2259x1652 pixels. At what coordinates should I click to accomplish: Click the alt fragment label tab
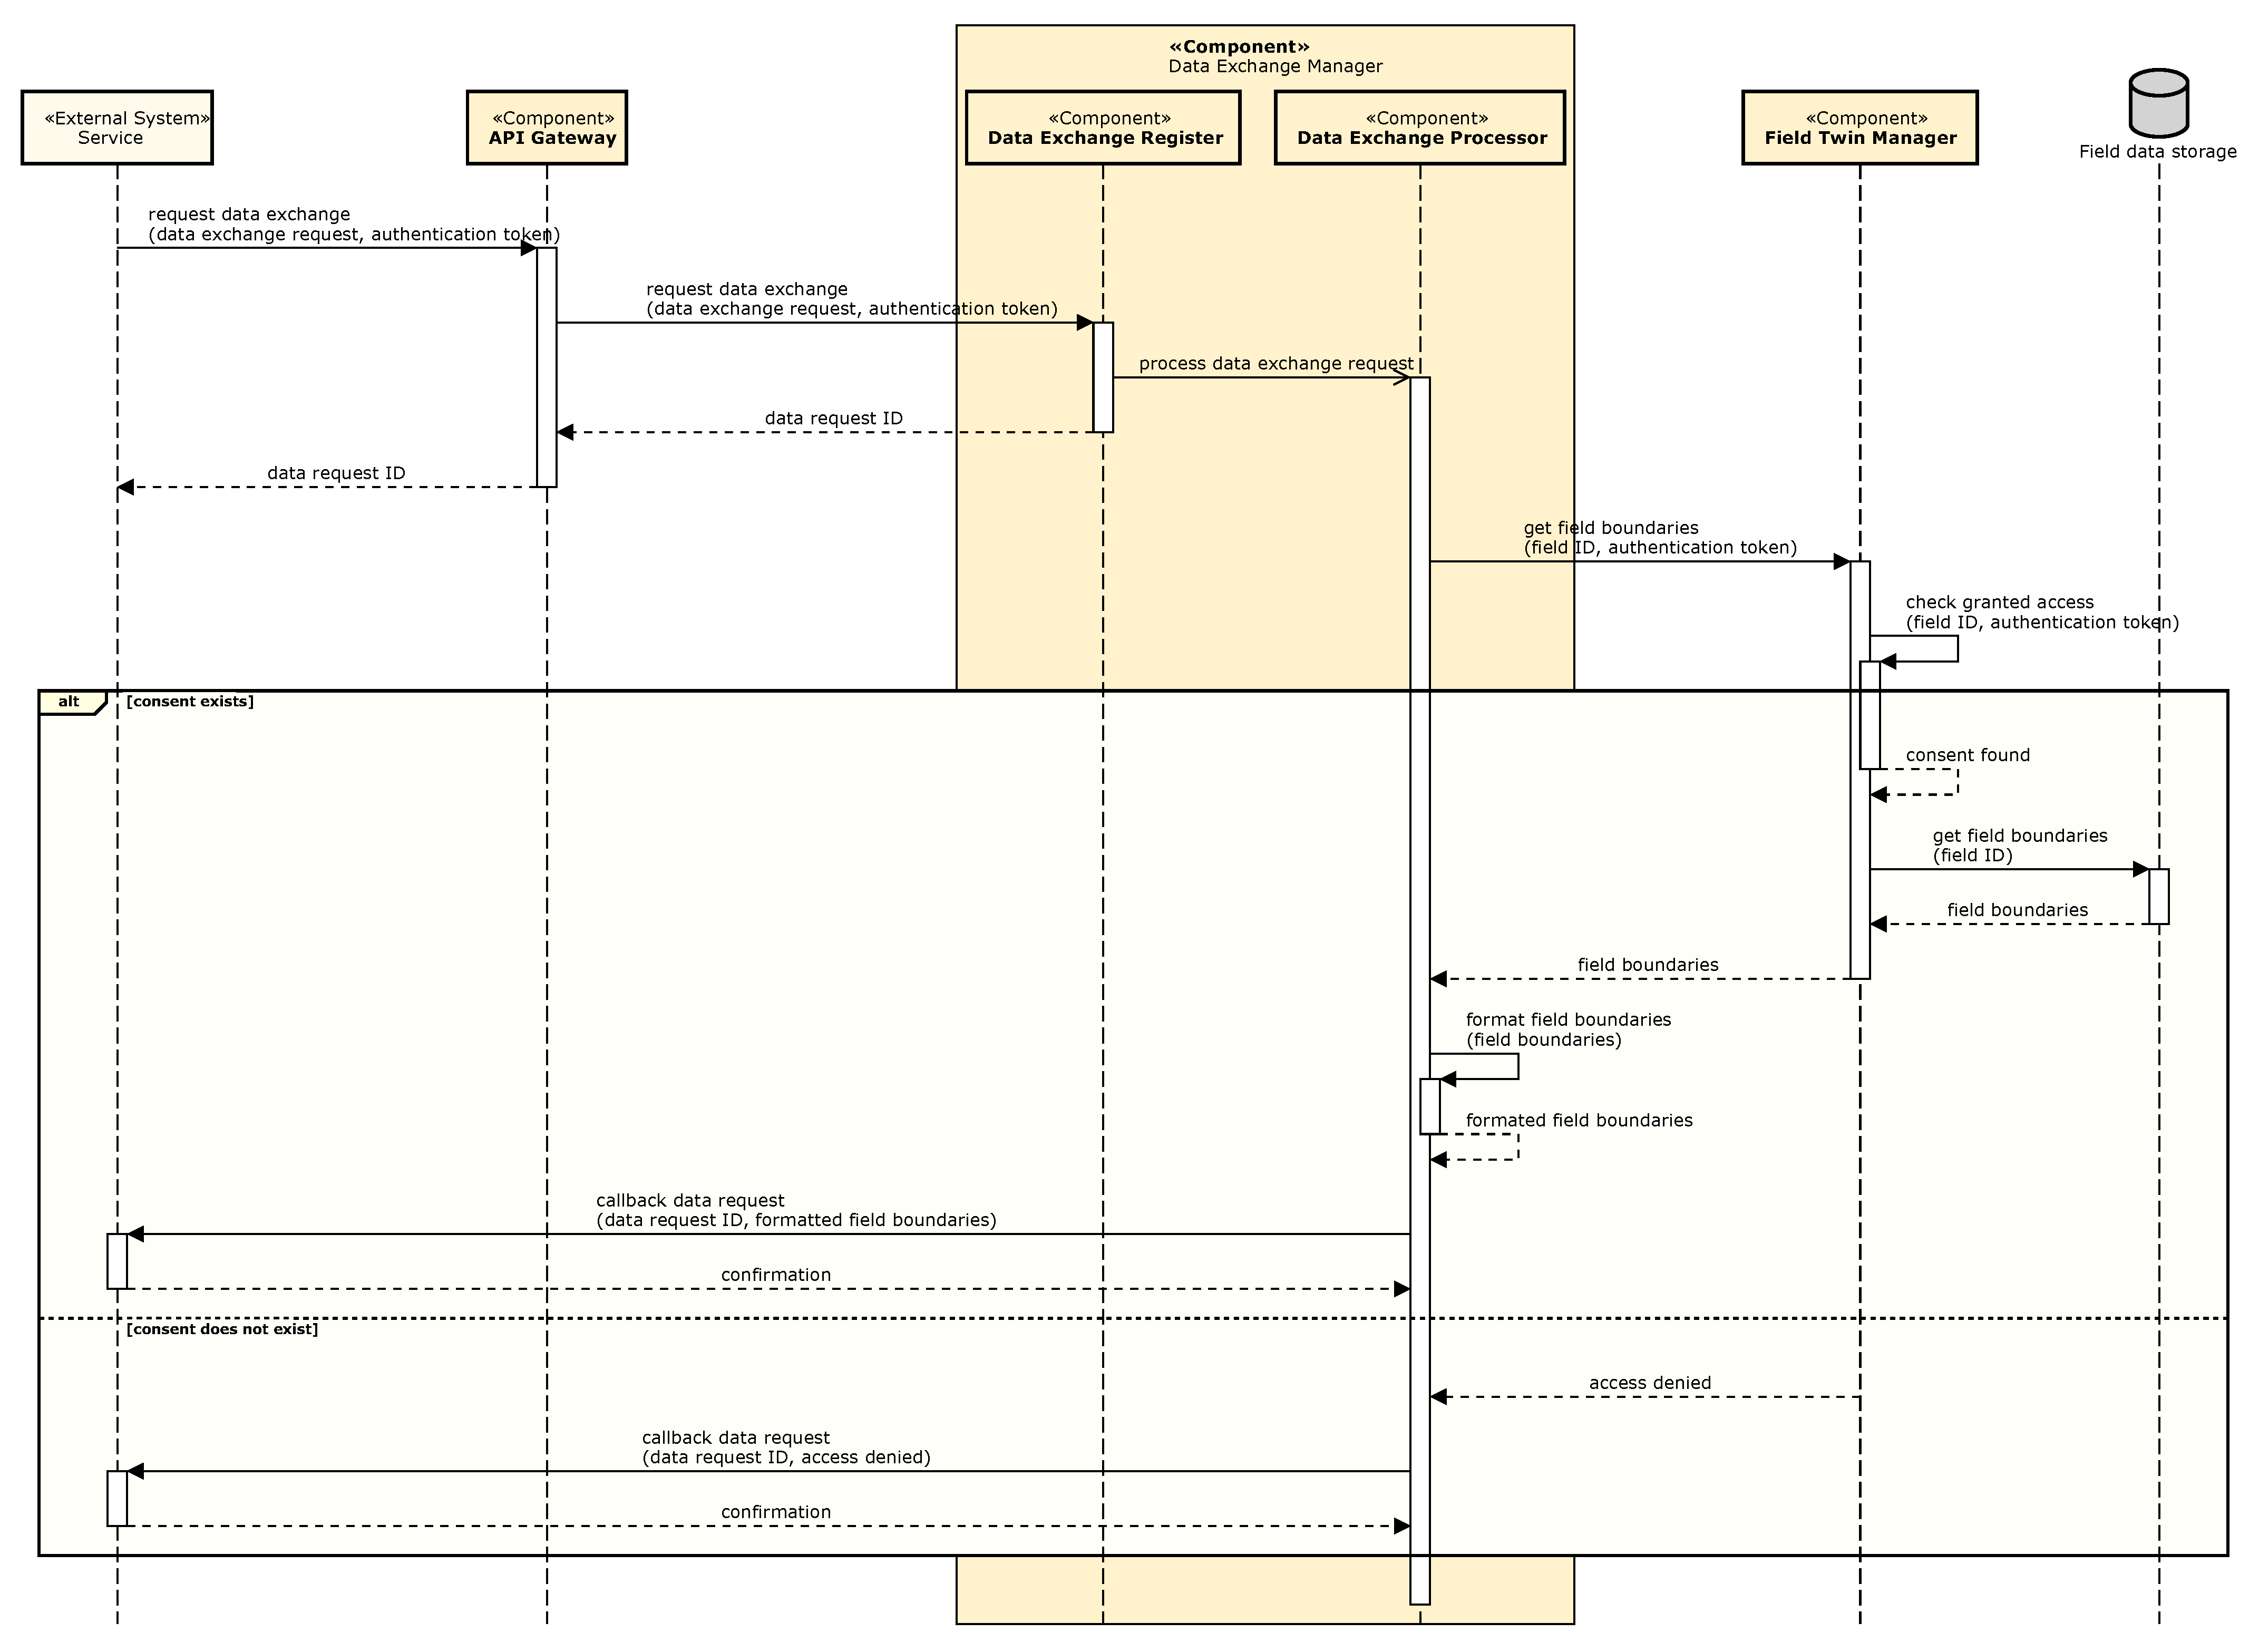coord(70,702)
